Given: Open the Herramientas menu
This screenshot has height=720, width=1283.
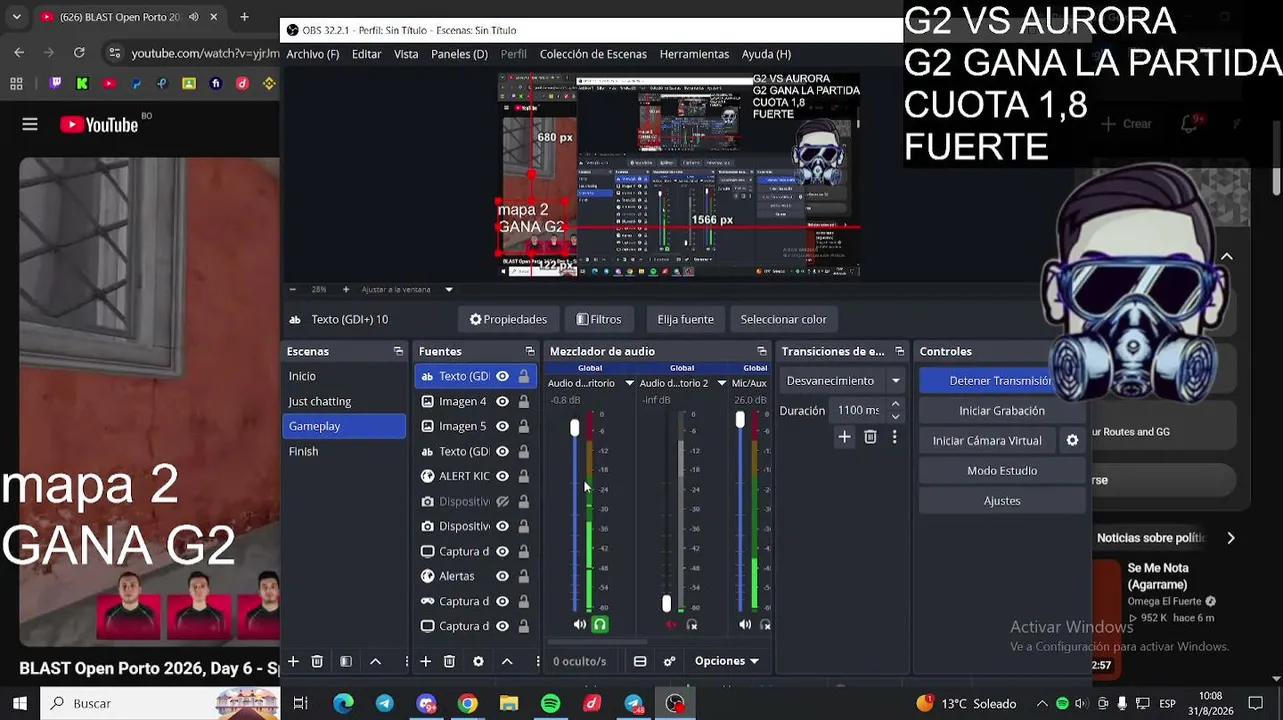Looking at the screenshot, I should point(694,54).
